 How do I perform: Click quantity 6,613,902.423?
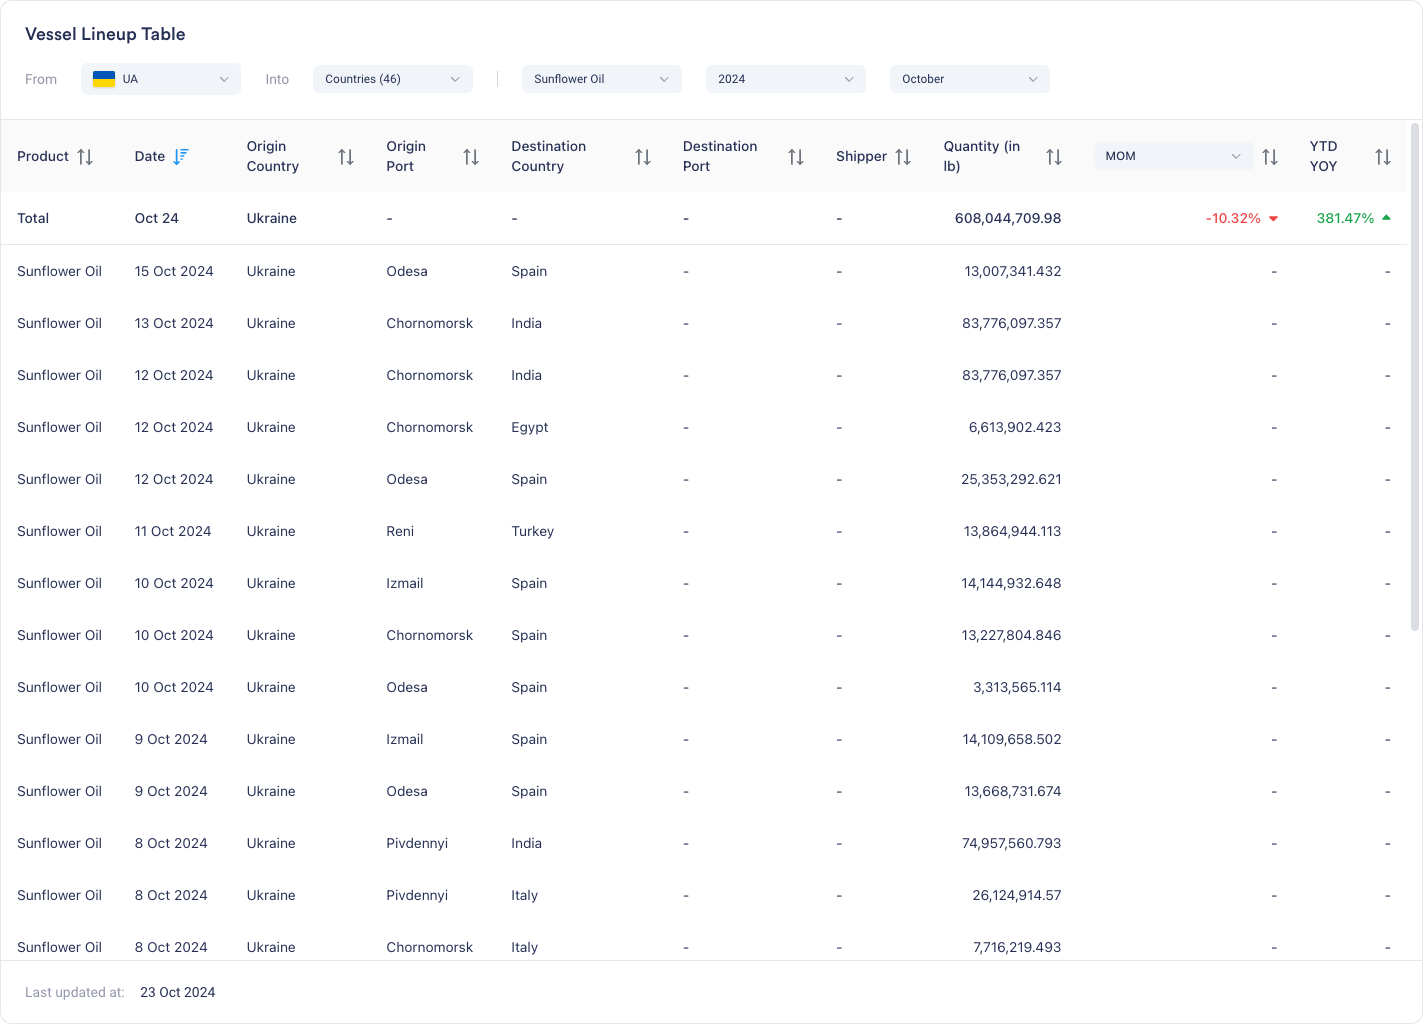[x=1015, y=427]
